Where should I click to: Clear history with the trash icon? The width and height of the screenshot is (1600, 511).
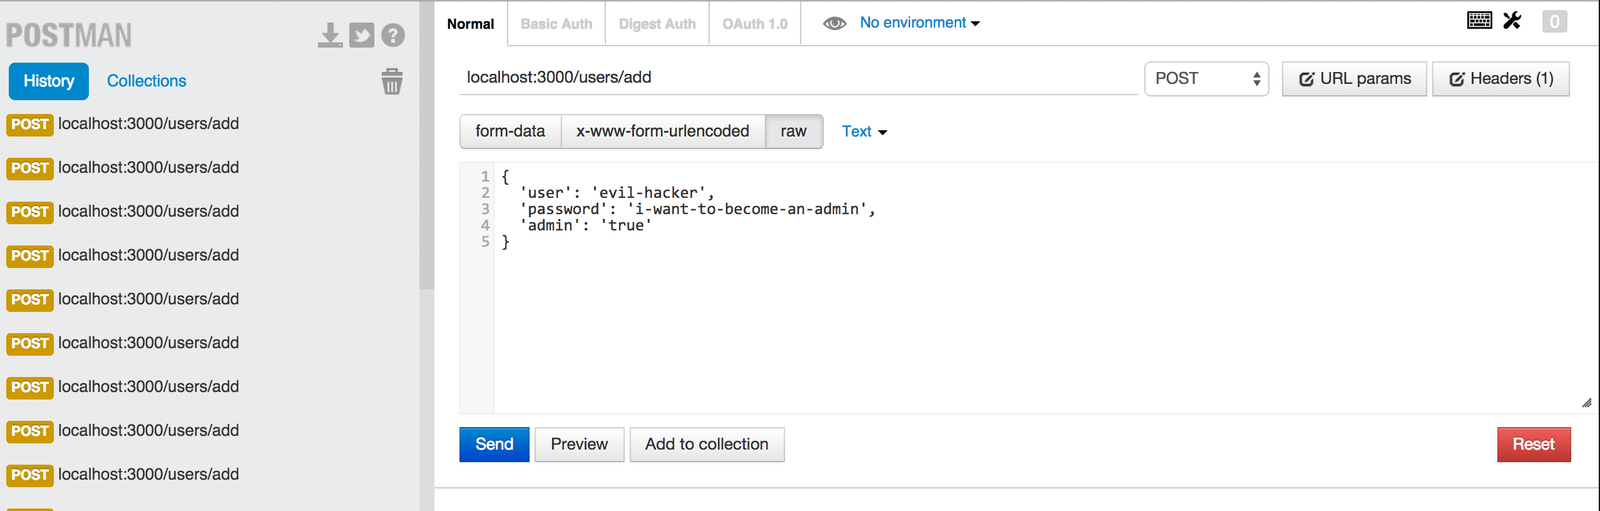point(392,81)
